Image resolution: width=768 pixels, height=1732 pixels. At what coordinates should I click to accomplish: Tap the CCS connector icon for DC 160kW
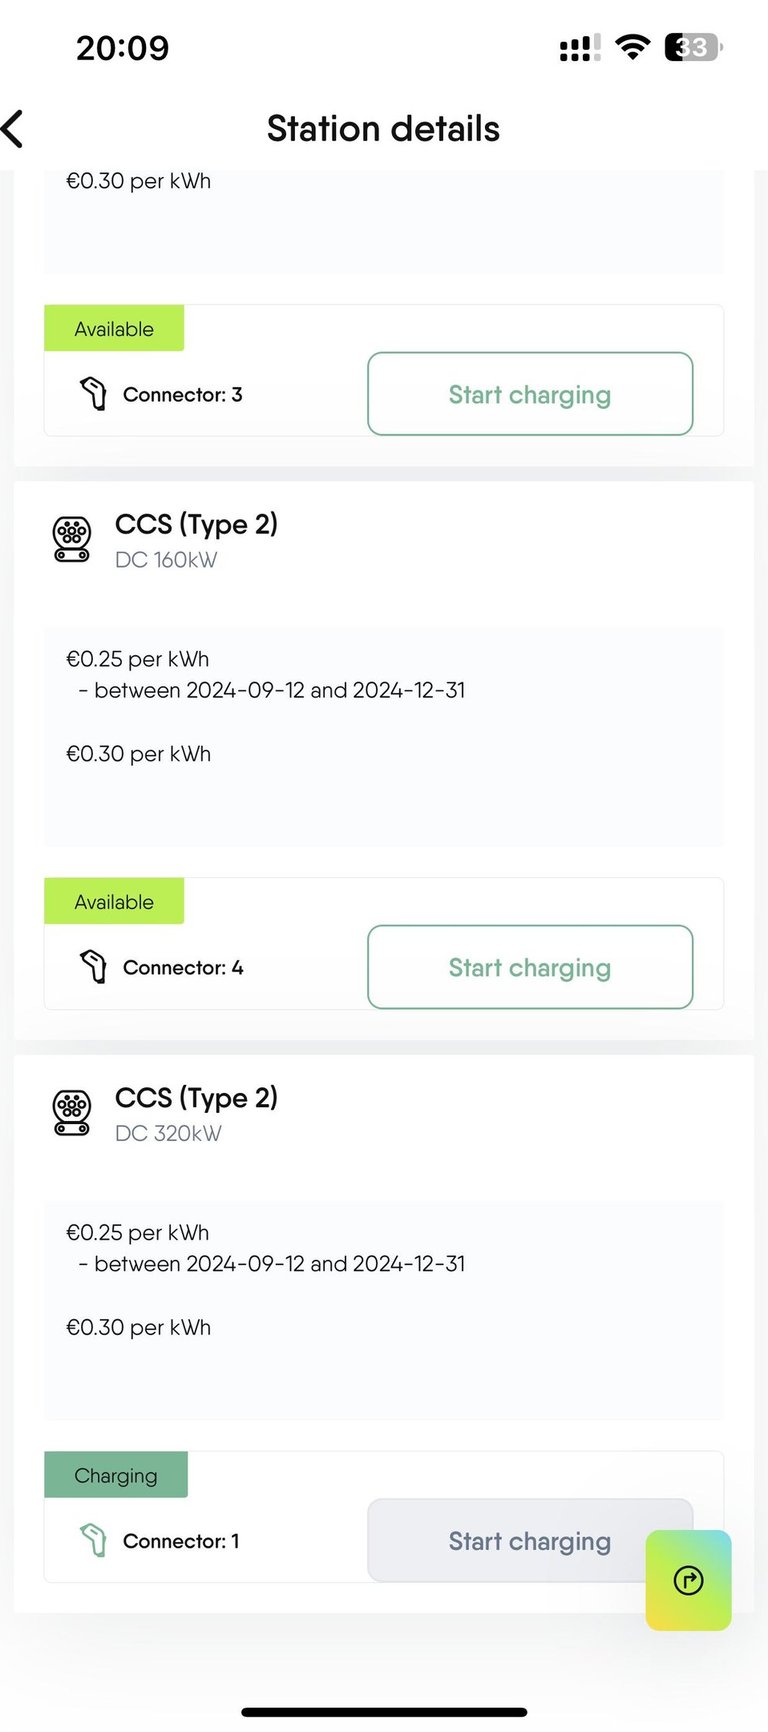72,539
